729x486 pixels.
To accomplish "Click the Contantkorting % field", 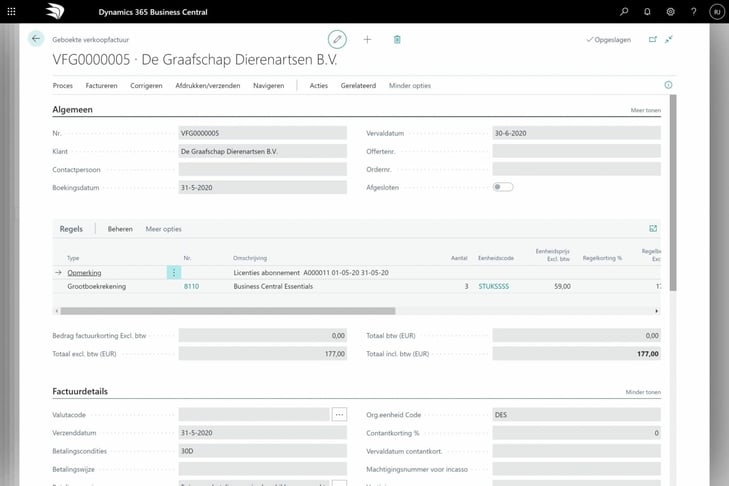I will (577, 433).
